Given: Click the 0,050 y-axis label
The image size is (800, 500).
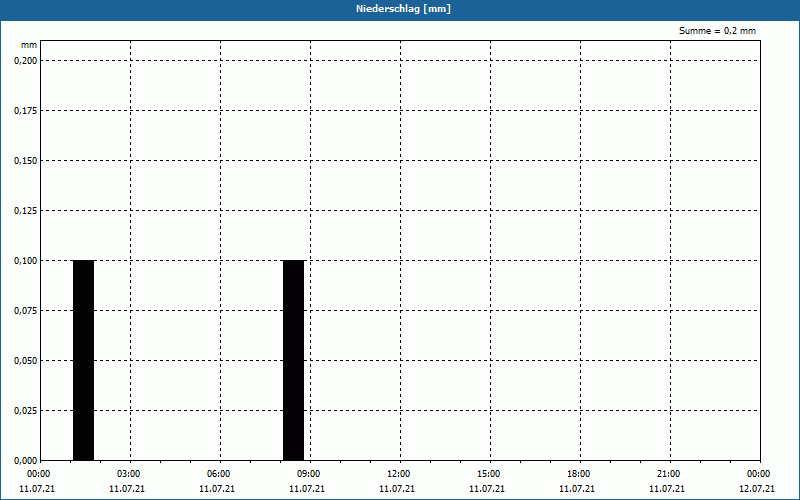Looking at the screenshot, I should (x=26, y=361).
